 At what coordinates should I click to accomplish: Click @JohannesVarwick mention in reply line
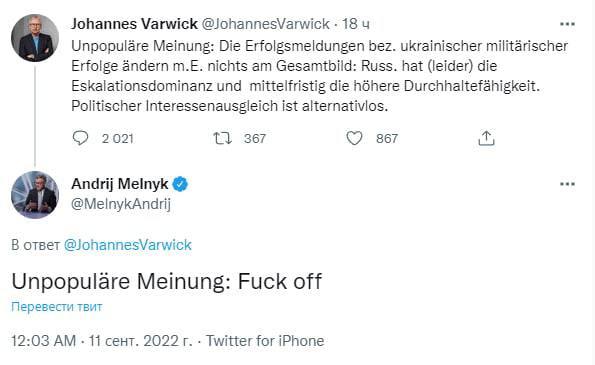128,245
